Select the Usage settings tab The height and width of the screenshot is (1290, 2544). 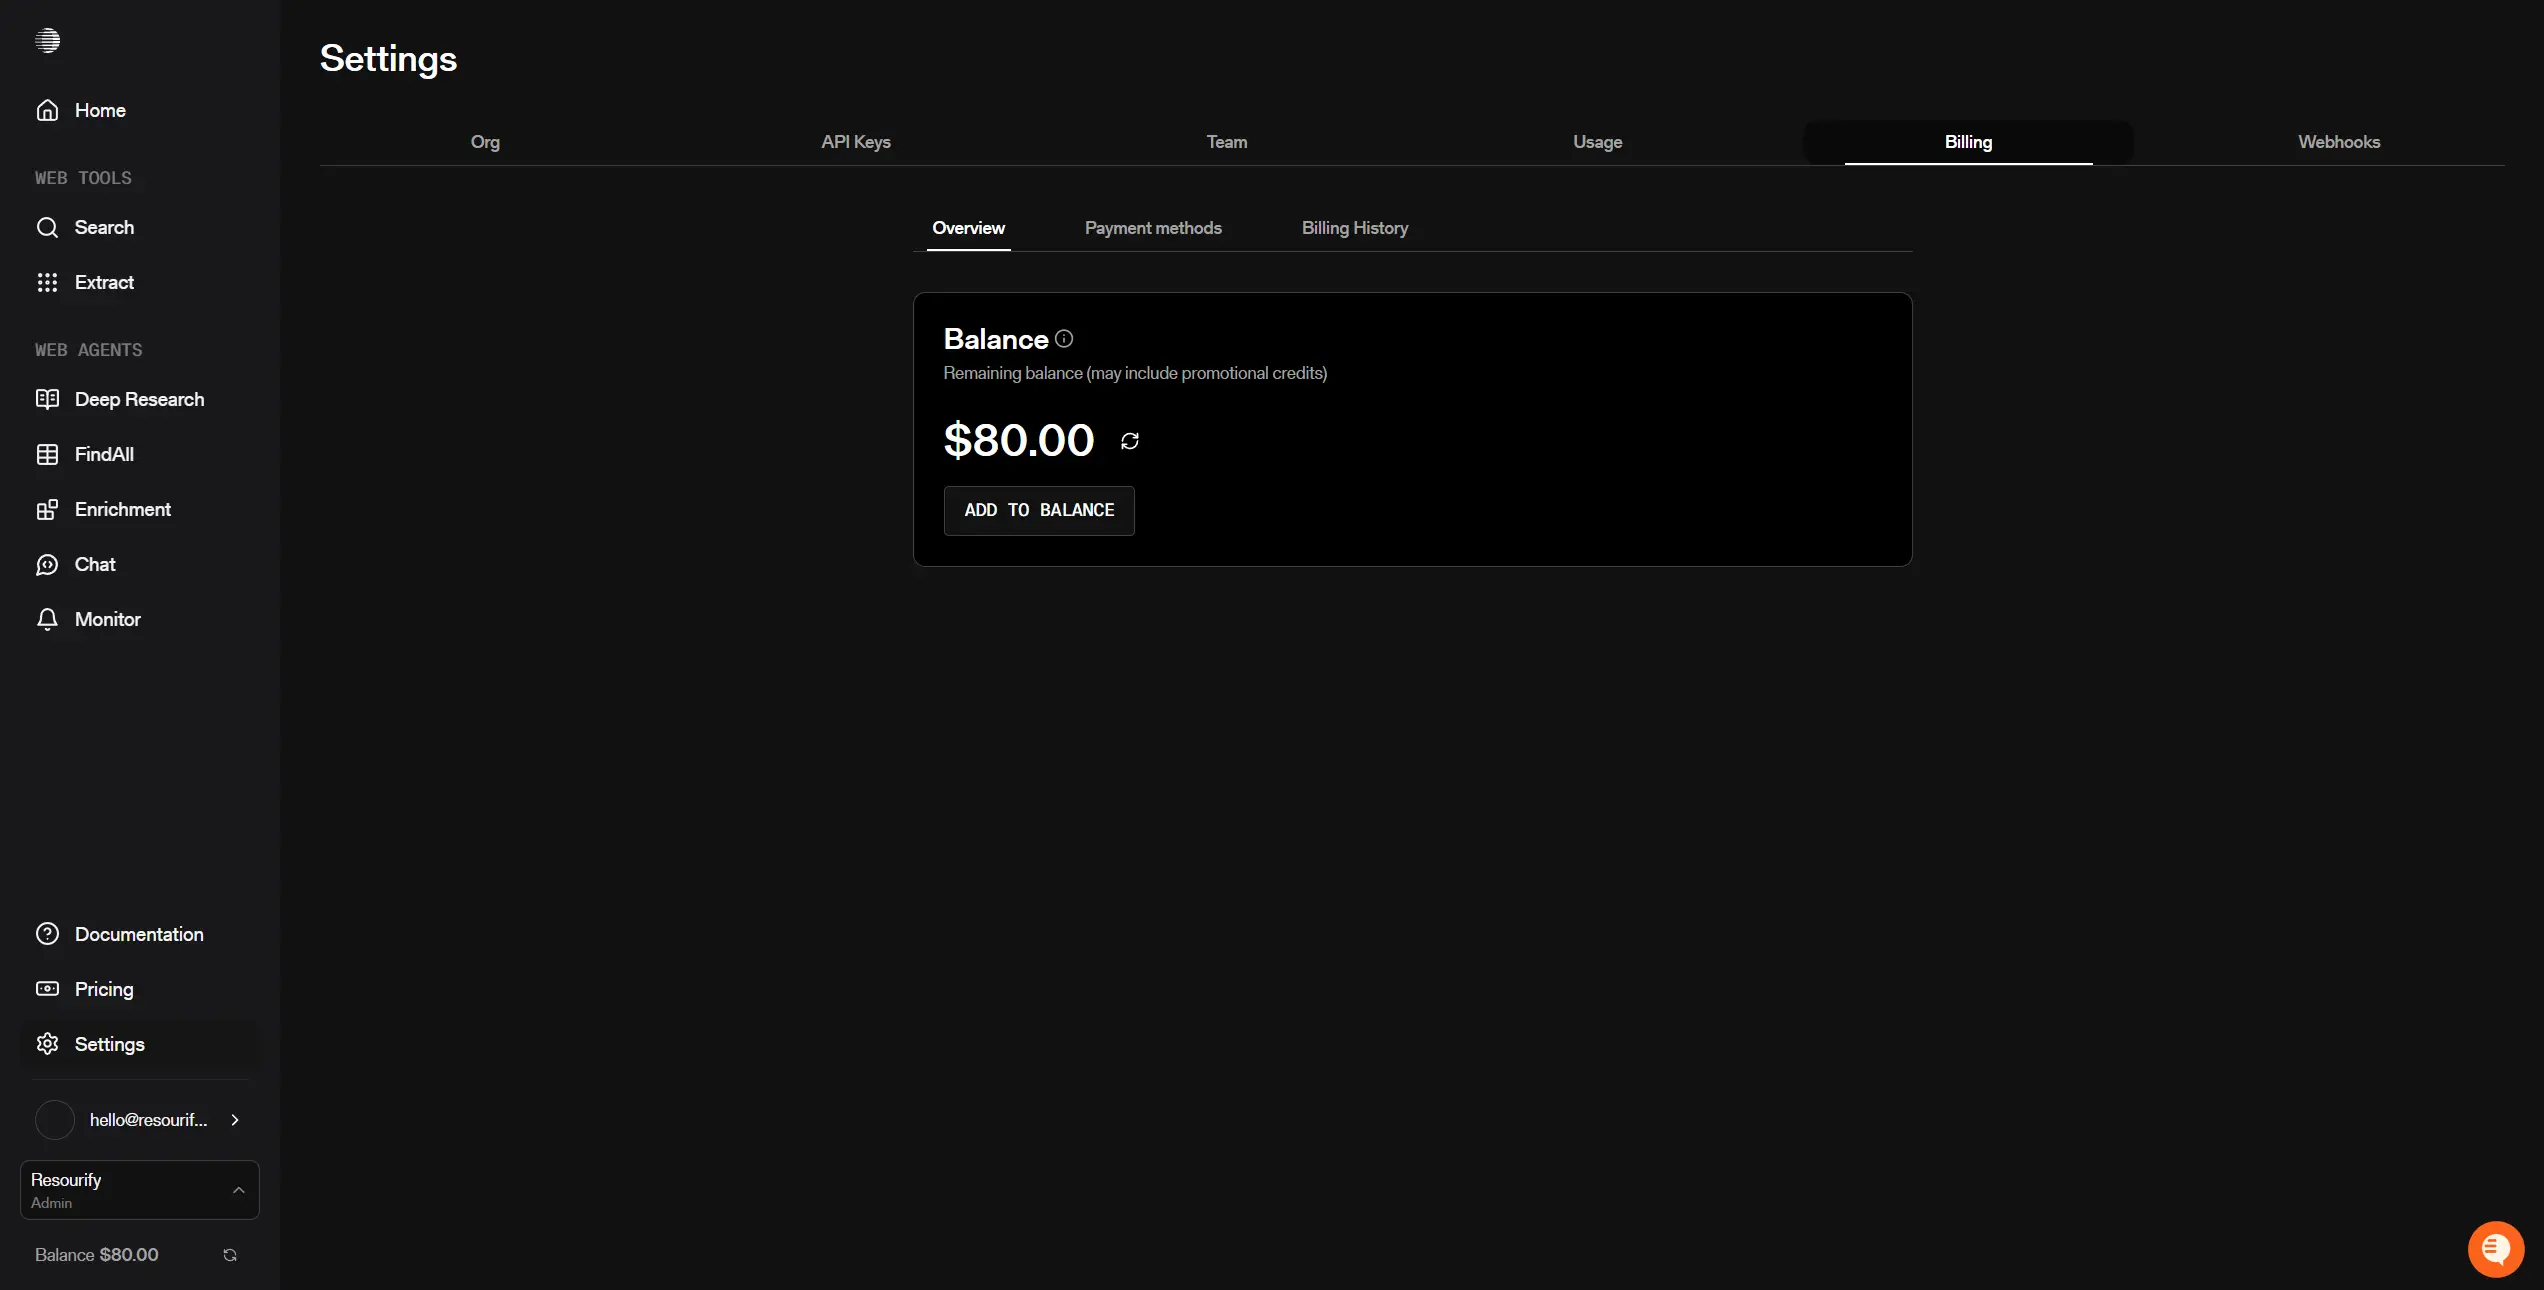tap(1597, 142)
